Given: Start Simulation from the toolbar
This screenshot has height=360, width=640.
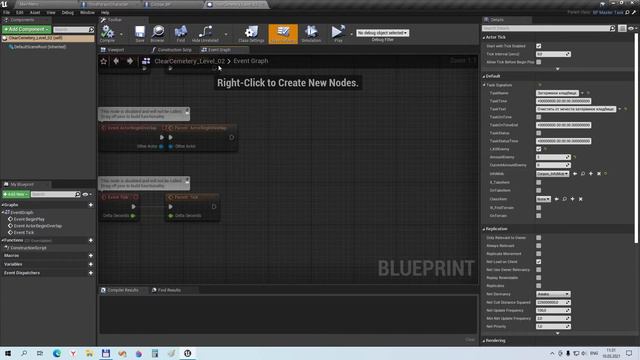Looking at the screenshot, I should 311,33.
